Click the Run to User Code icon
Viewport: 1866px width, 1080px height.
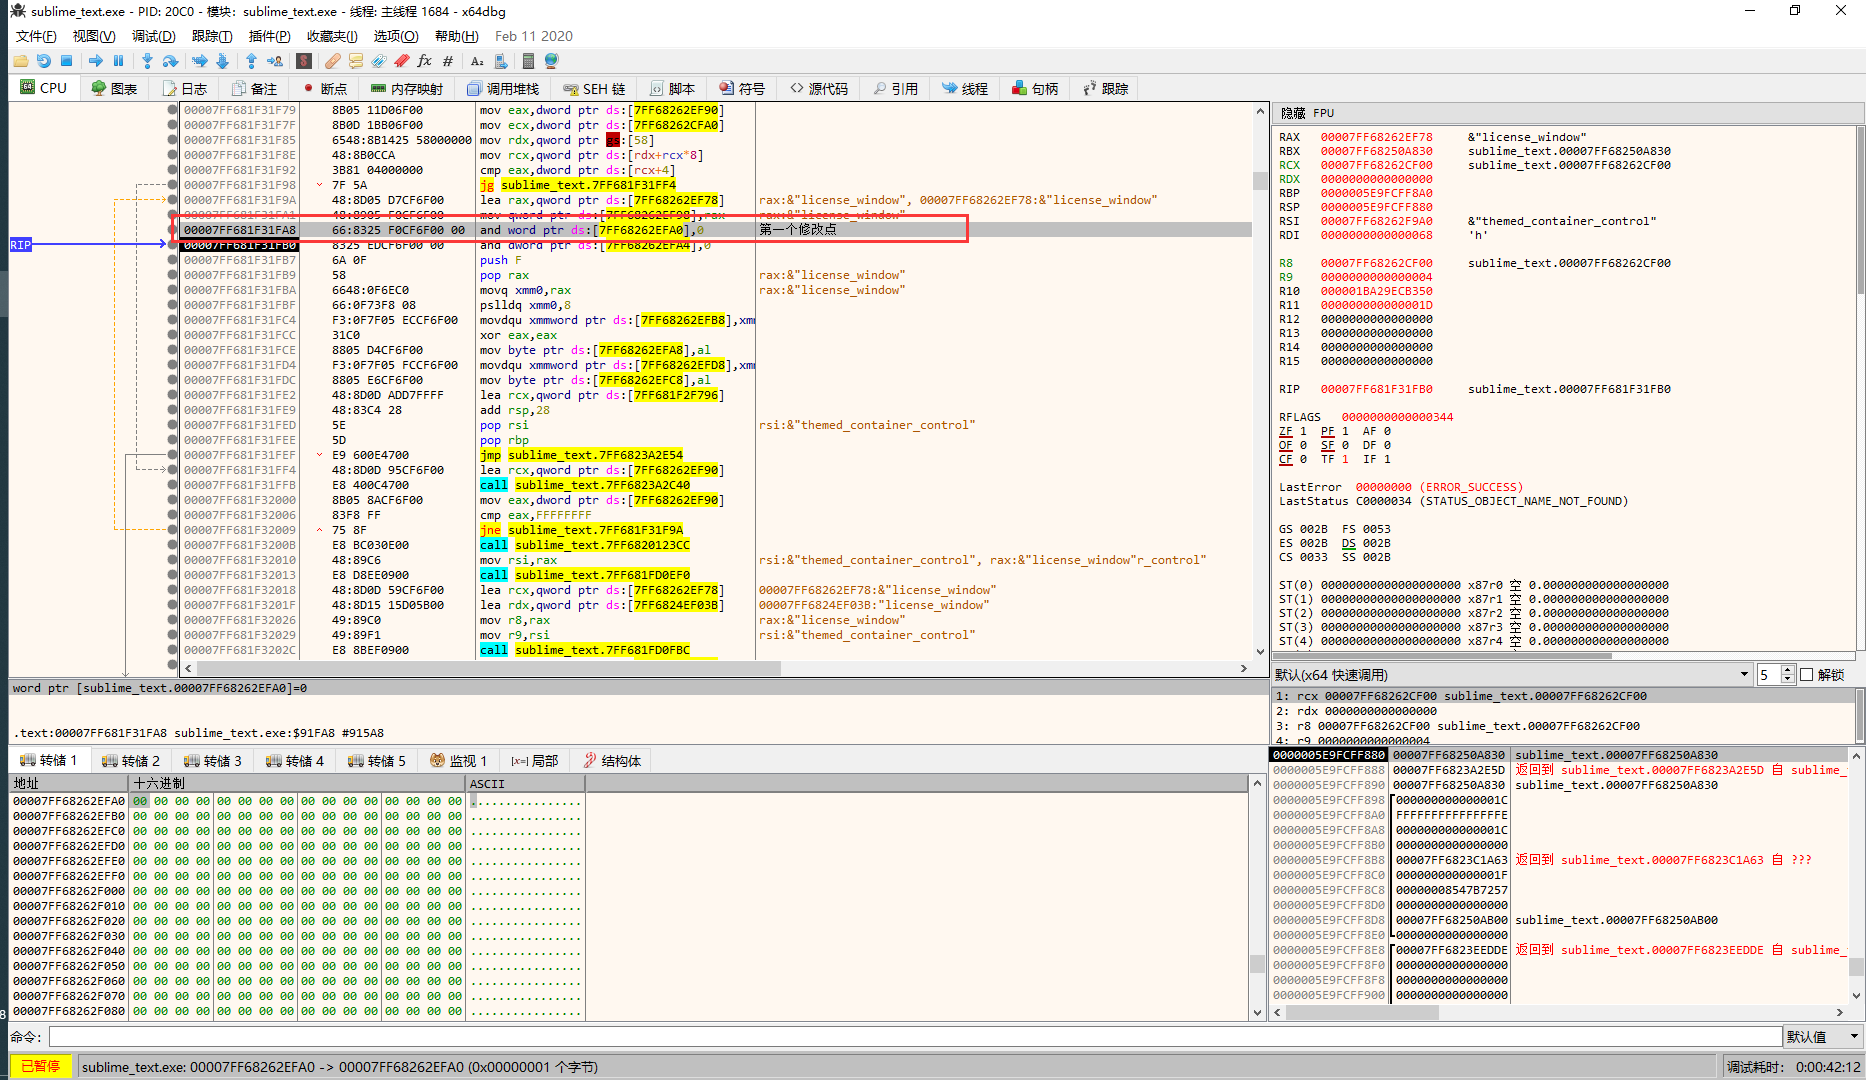[275, 61]
